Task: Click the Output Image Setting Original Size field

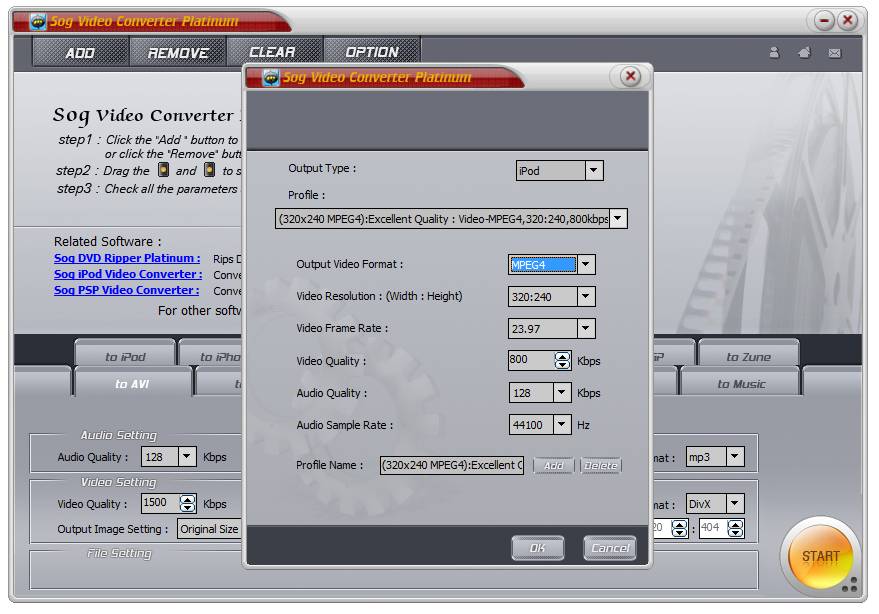Action: tap(209, 529)
